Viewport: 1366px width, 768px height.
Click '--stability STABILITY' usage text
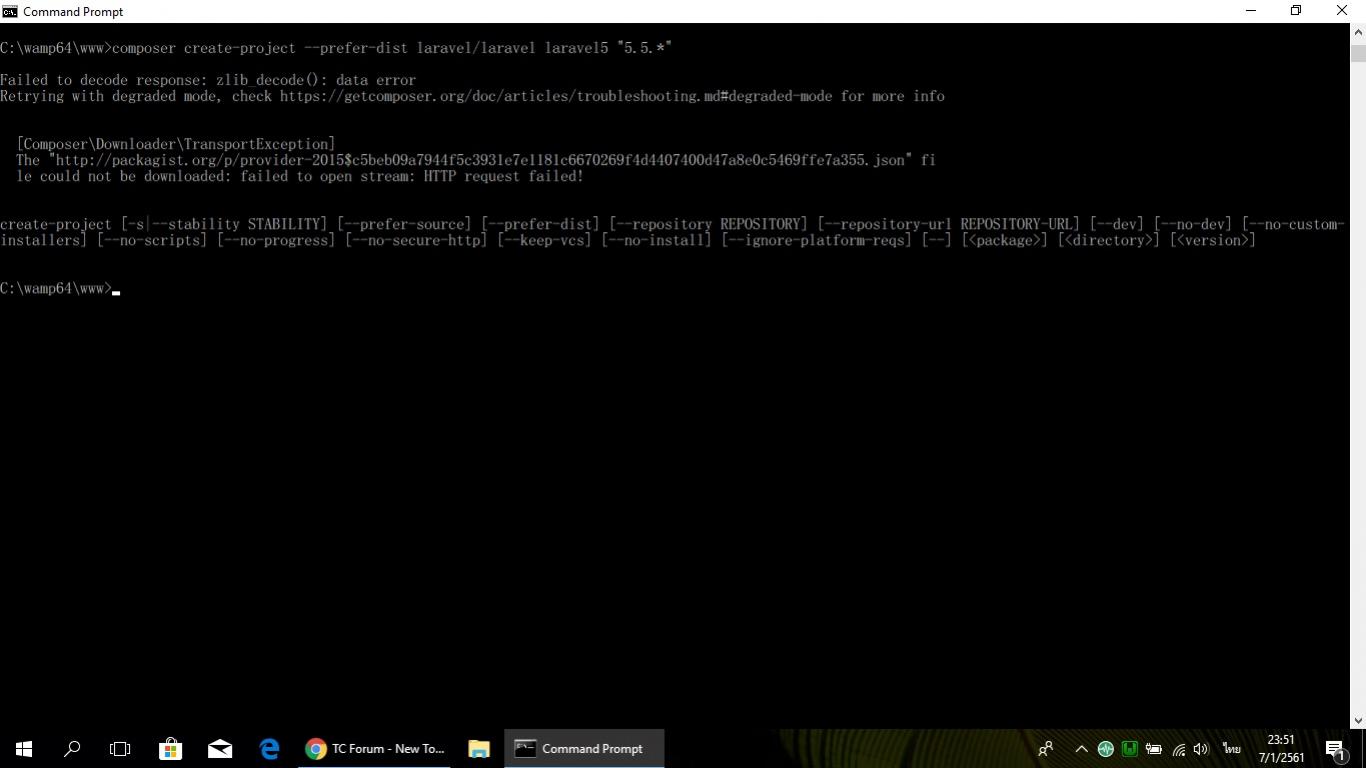pyautogui.click(x=236, y=224)
